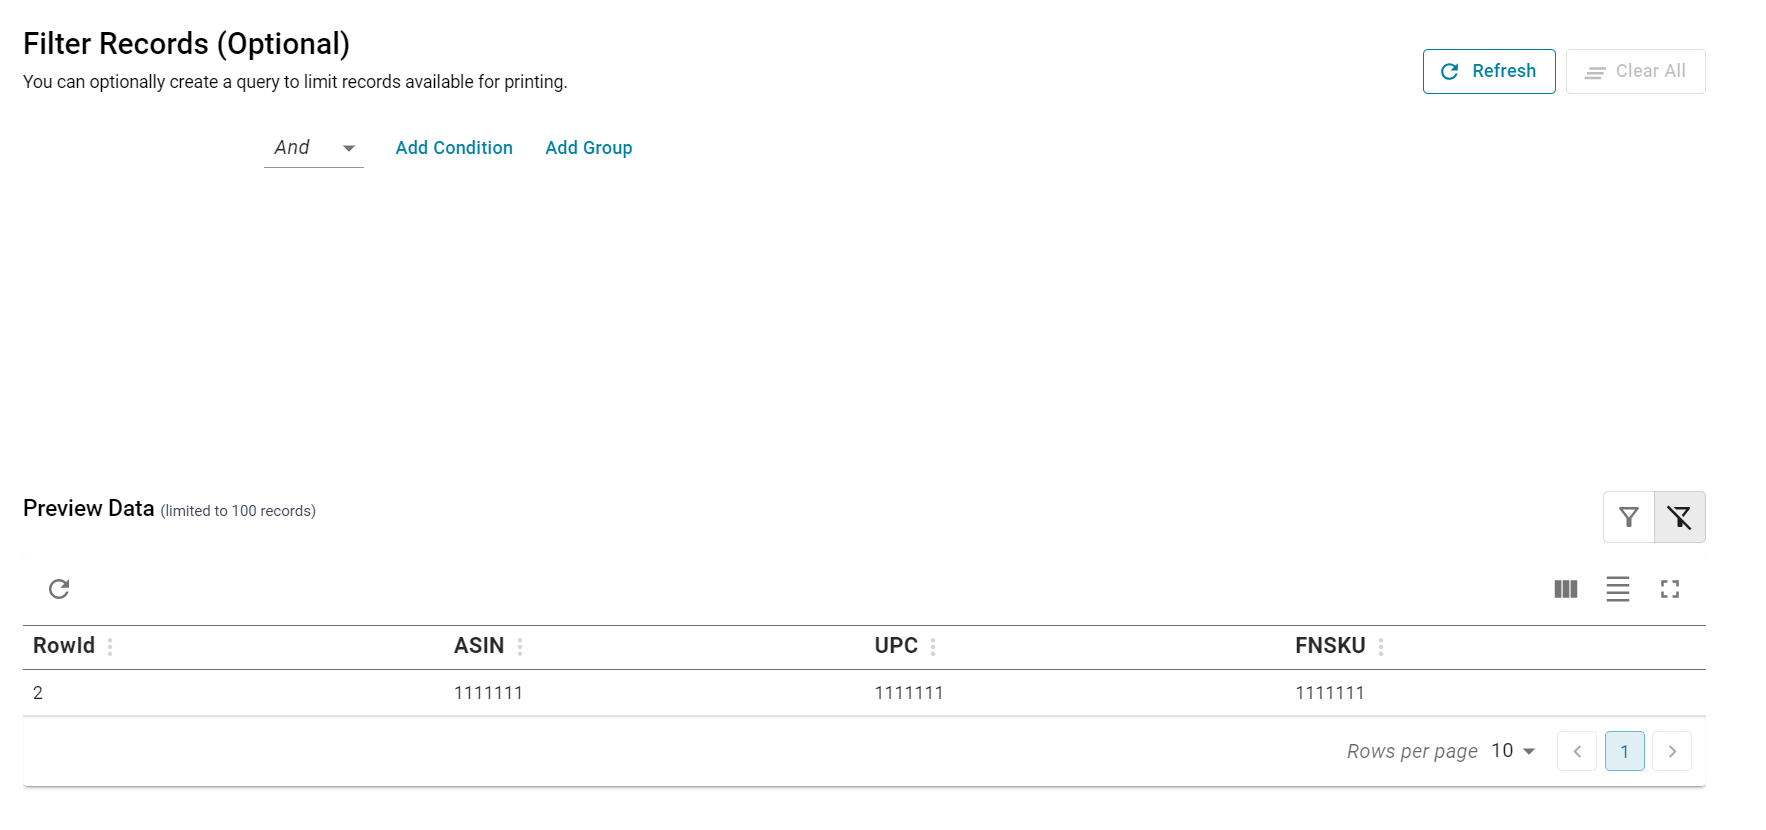Screen dimensions: 1766x830
Task: Click the 1111111 cell under UPC
Action: tap(909, 693)
